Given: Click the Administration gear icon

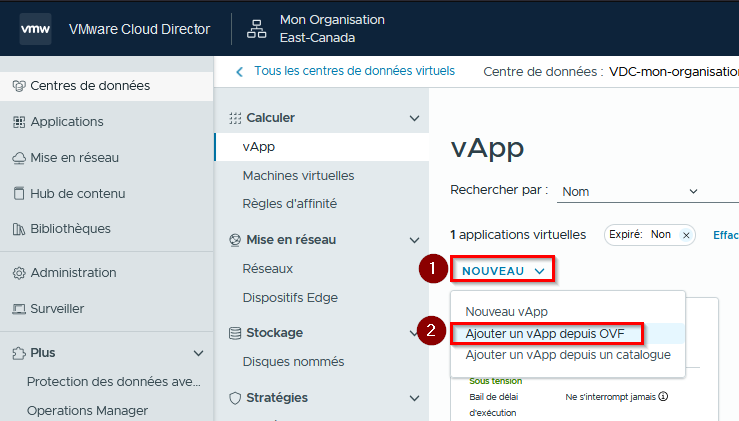Looking at the screenshot, I should [19, 273].
